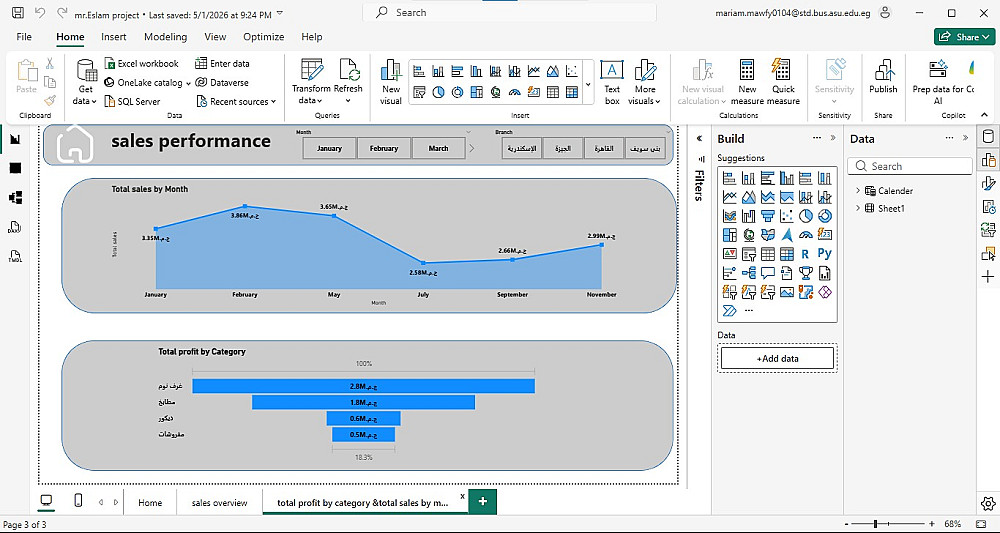Viewport: 1000px width, 533px height.
Task: Click the Publish icon in the ribbon
Action: click(x=883, y=77)
